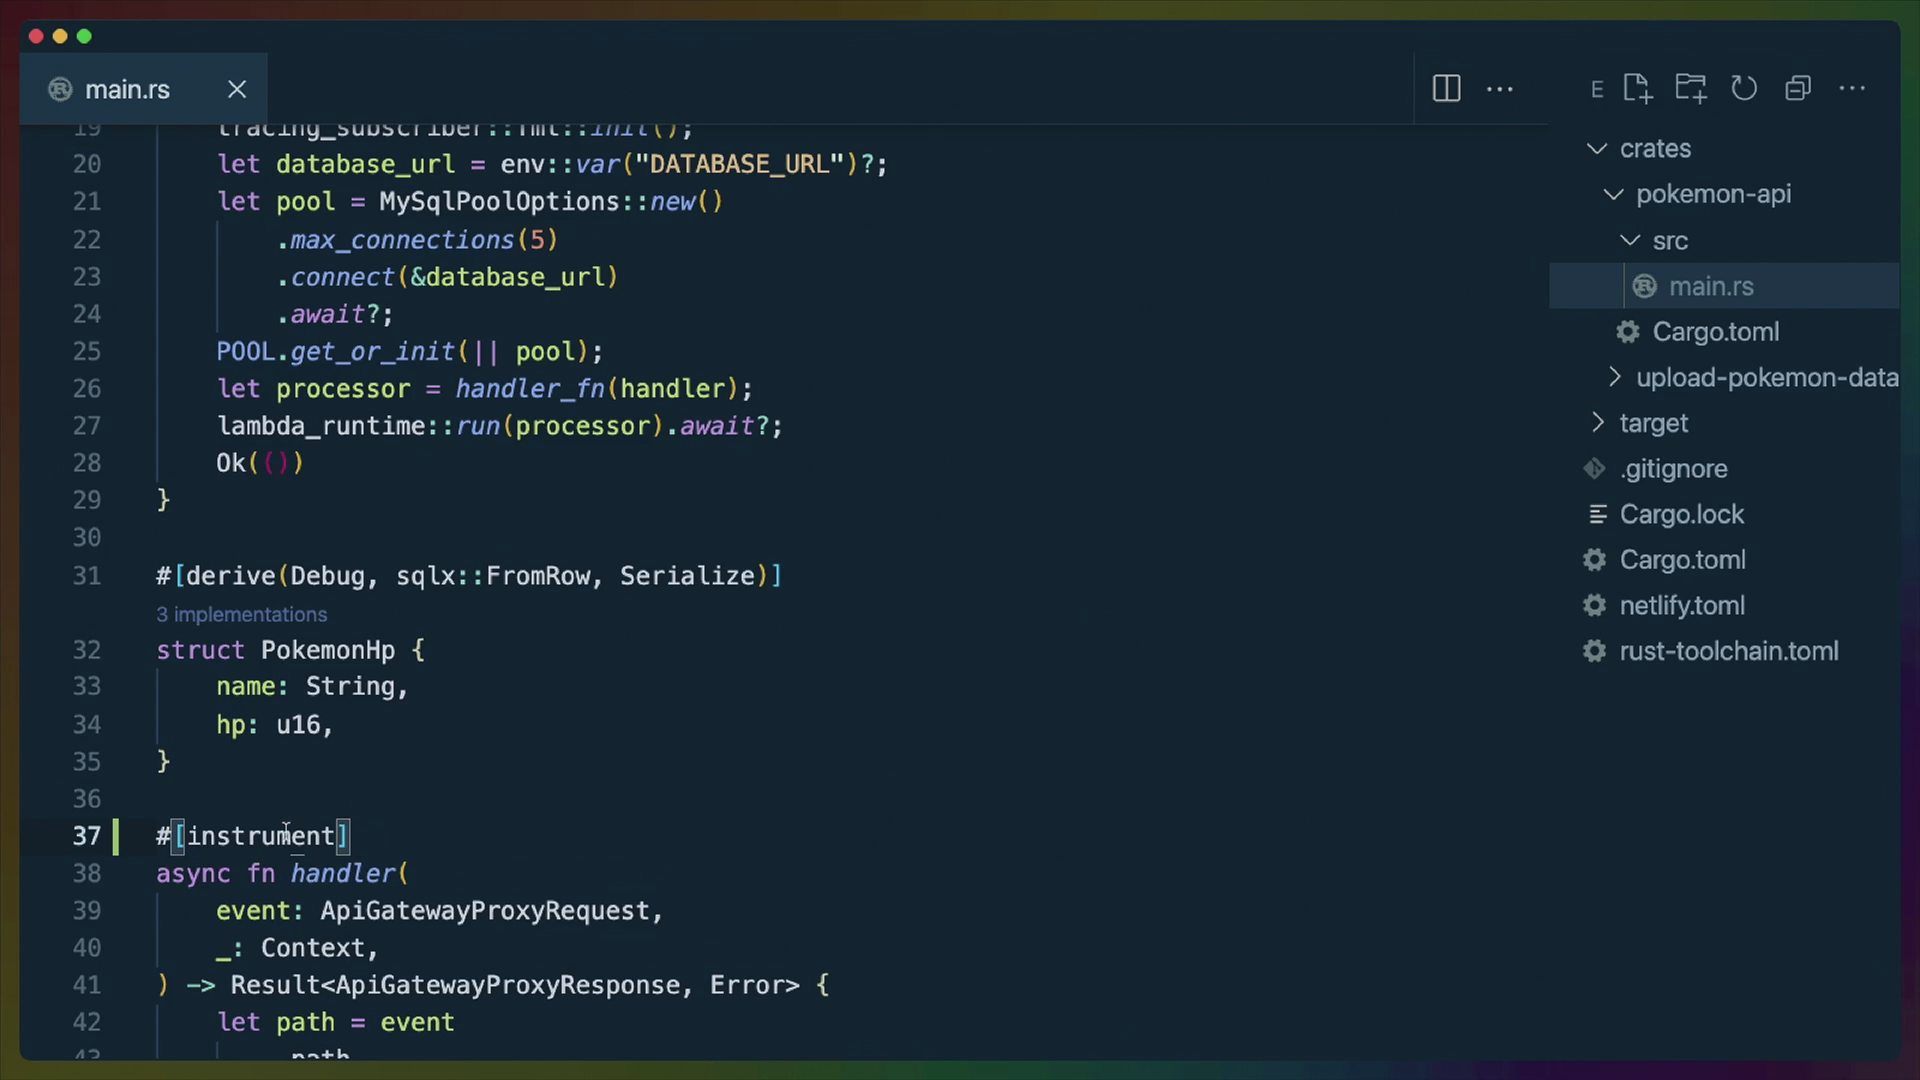Toggle the split editor layout

(x=1447, y=89)
